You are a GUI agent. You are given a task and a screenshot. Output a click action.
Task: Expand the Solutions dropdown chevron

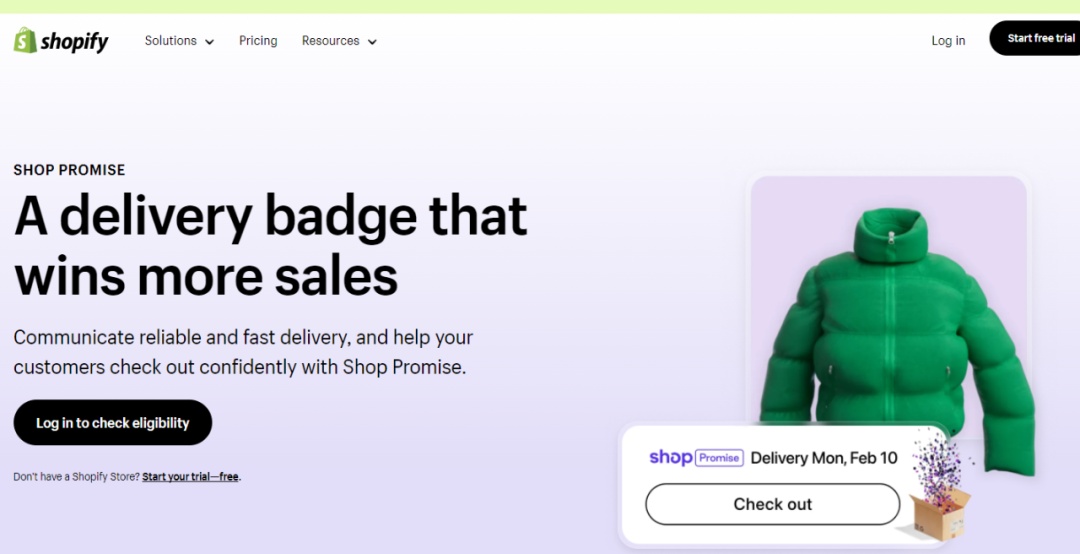[209, 42]
